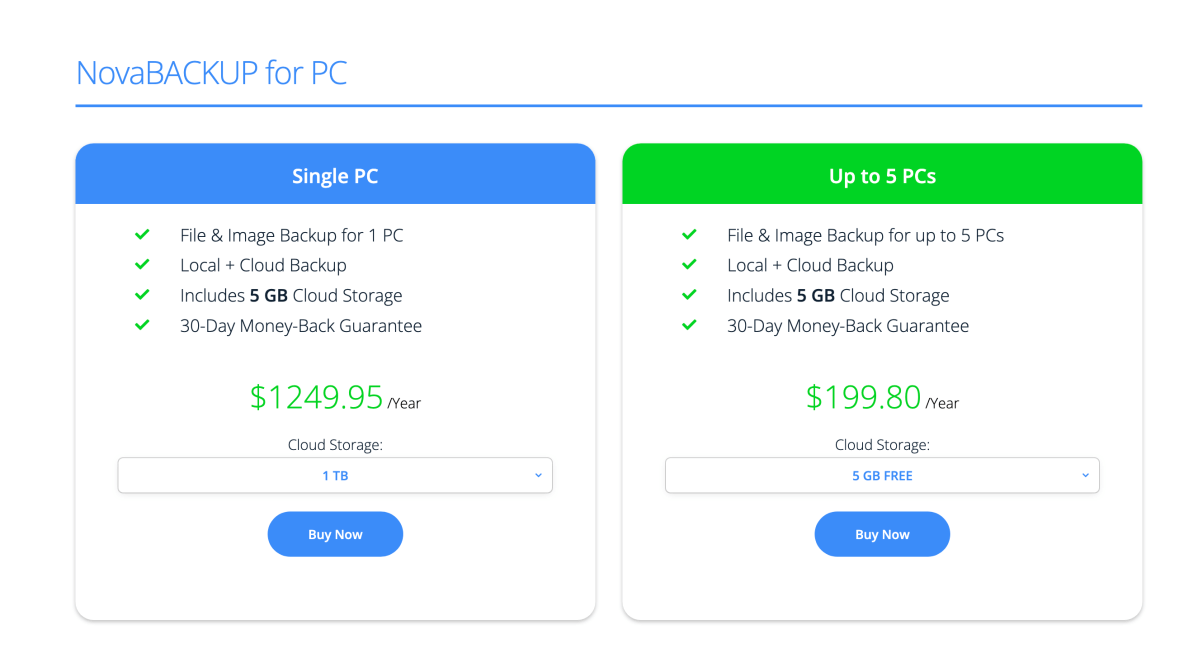
Task: Buy the Up to 5 PCs plan
Action: point(882,534)
